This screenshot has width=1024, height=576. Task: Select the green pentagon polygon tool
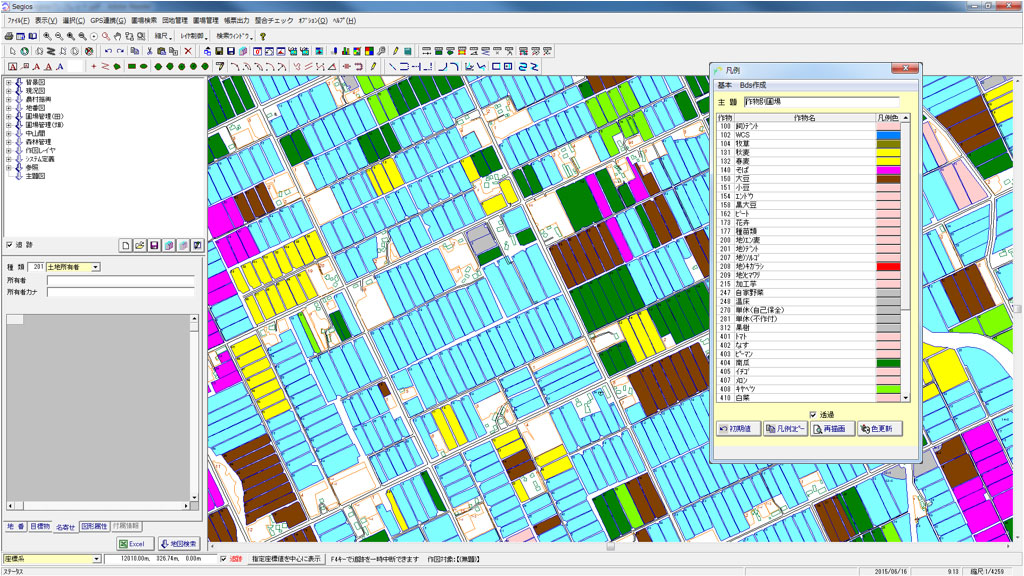118,67
